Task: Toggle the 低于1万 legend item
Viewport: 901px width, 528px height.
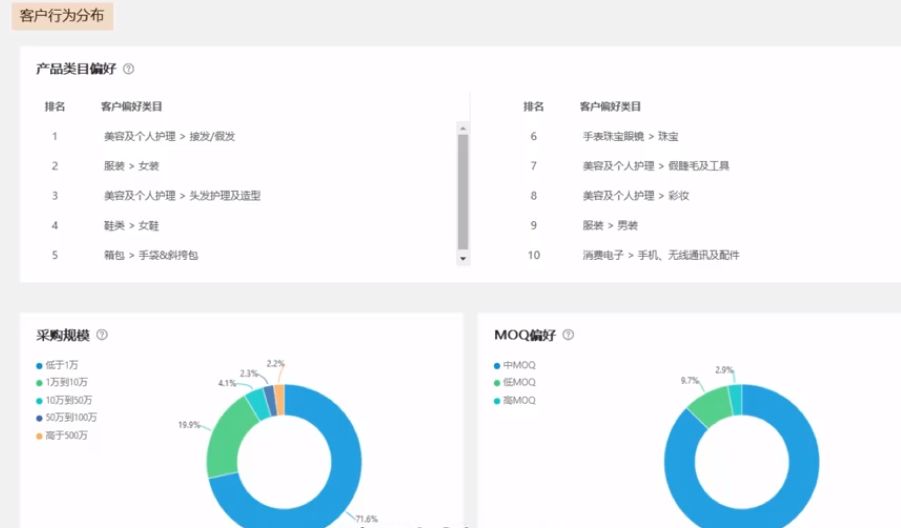Action: pos(57,365)
